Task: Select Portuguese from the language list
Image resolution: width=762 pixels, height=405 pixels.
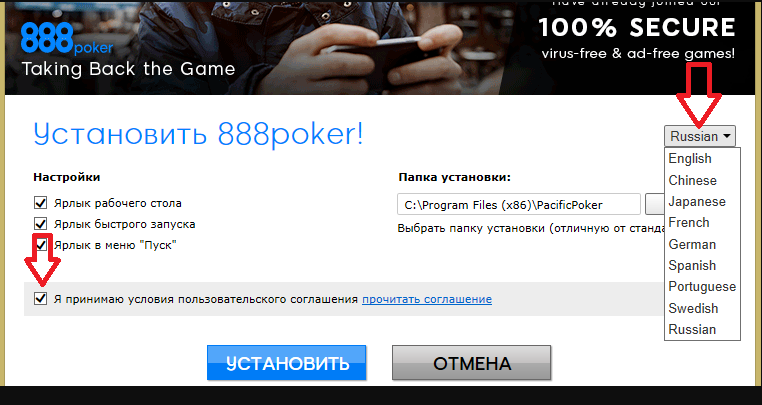Action: tap(702, 286)
